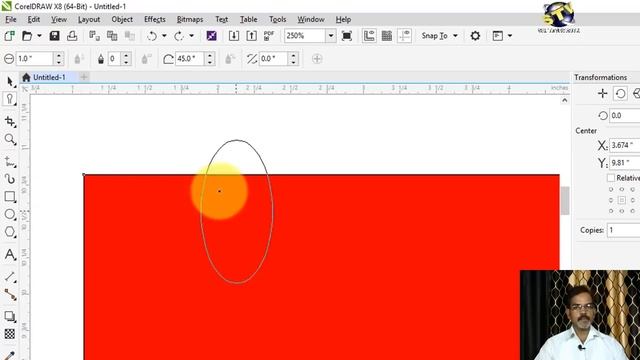This screenshot has height=360, width=640.
Task: Click the calligraphic angle field 45.0
Action: [x=189, y=59]
